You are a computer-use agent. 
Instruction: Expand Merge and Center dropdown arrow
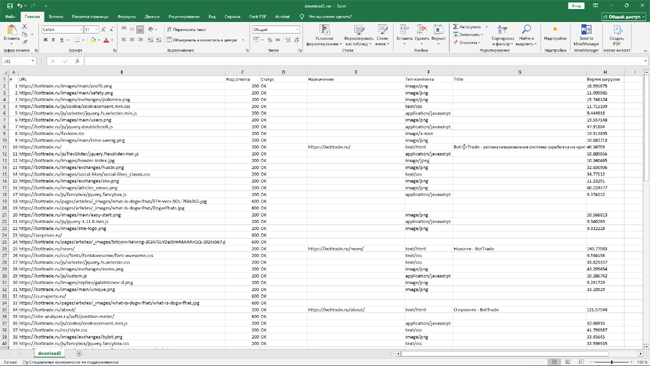coord(243,40)
